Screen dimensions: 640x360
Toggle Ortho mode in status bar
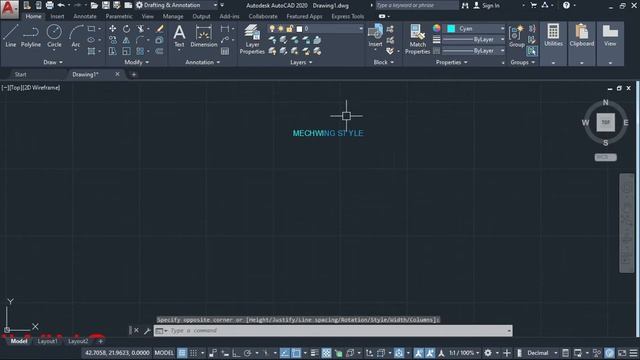pos(236,353)
